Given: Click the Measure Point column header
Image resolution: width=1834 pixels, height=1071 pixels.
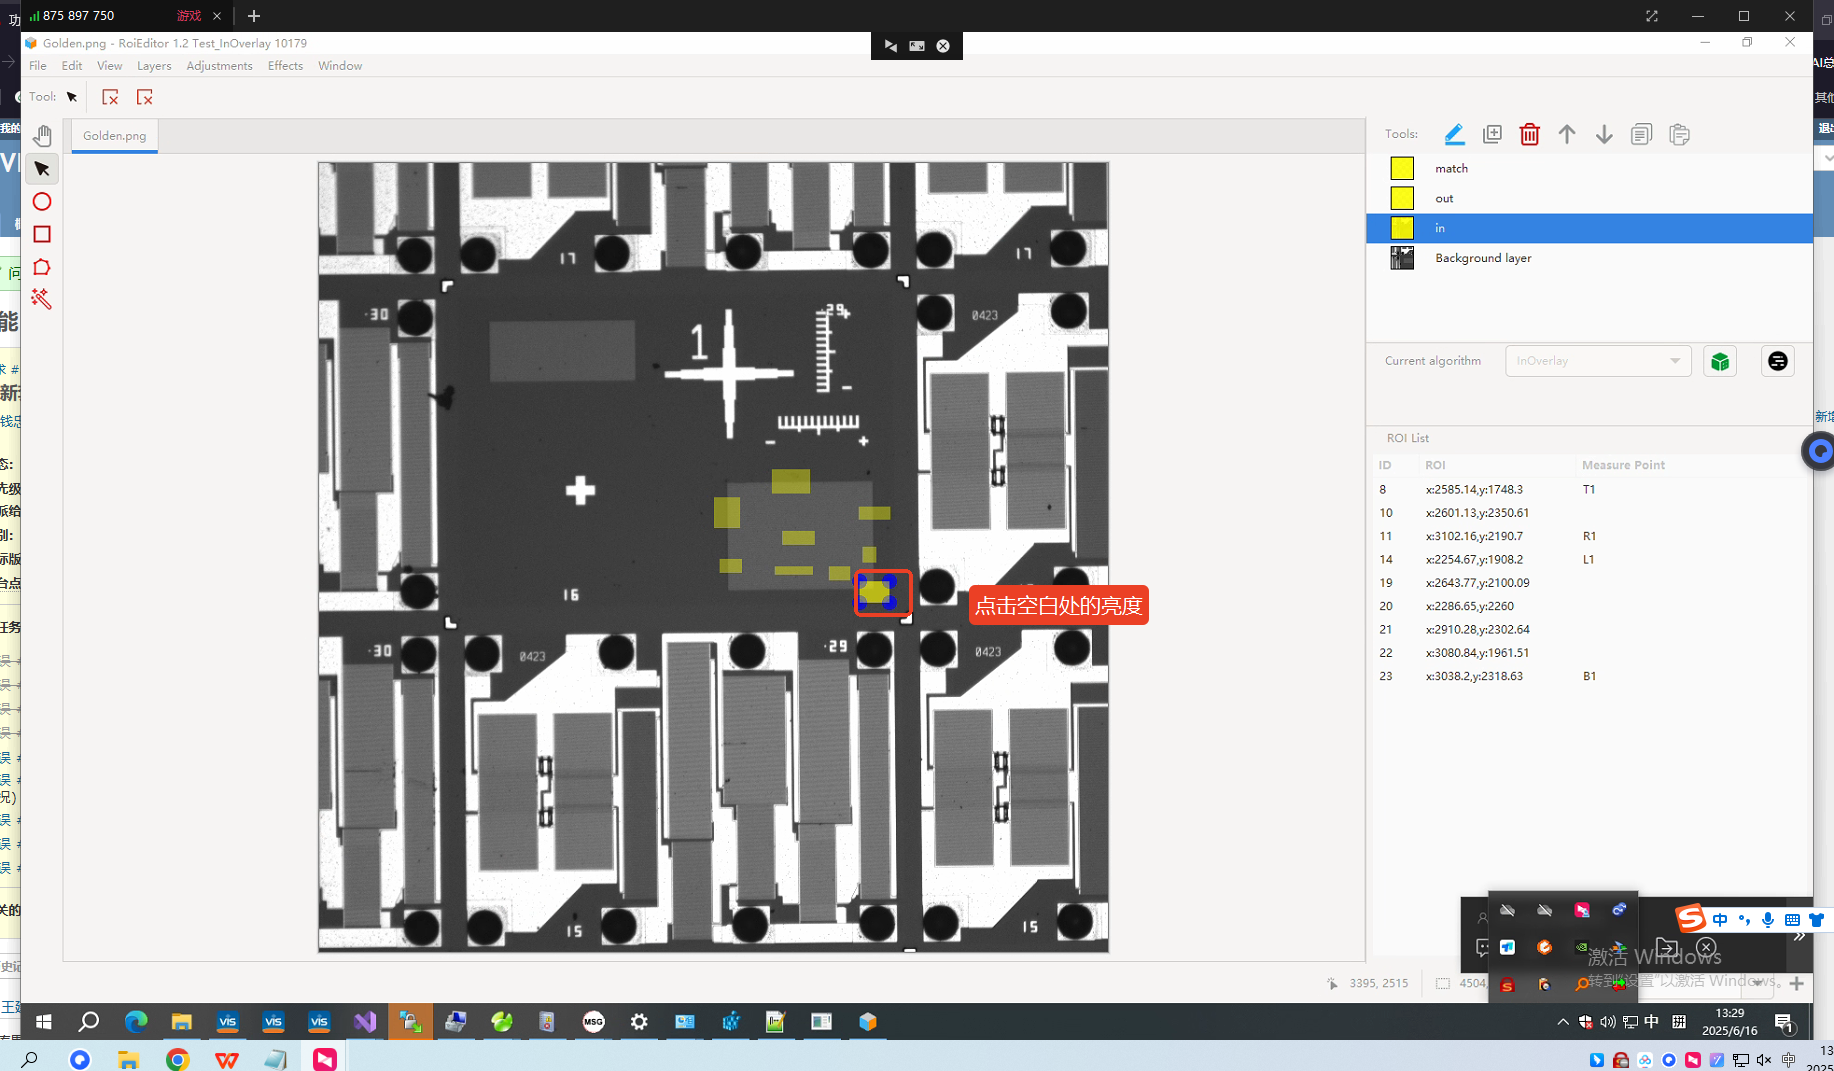Looking at the screenshot, I should (x=1623, y=465).
